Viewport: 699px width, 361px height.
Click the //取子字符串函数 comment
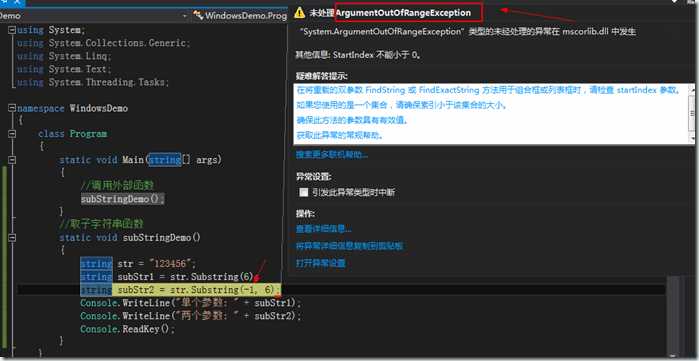tap(101, 224)
